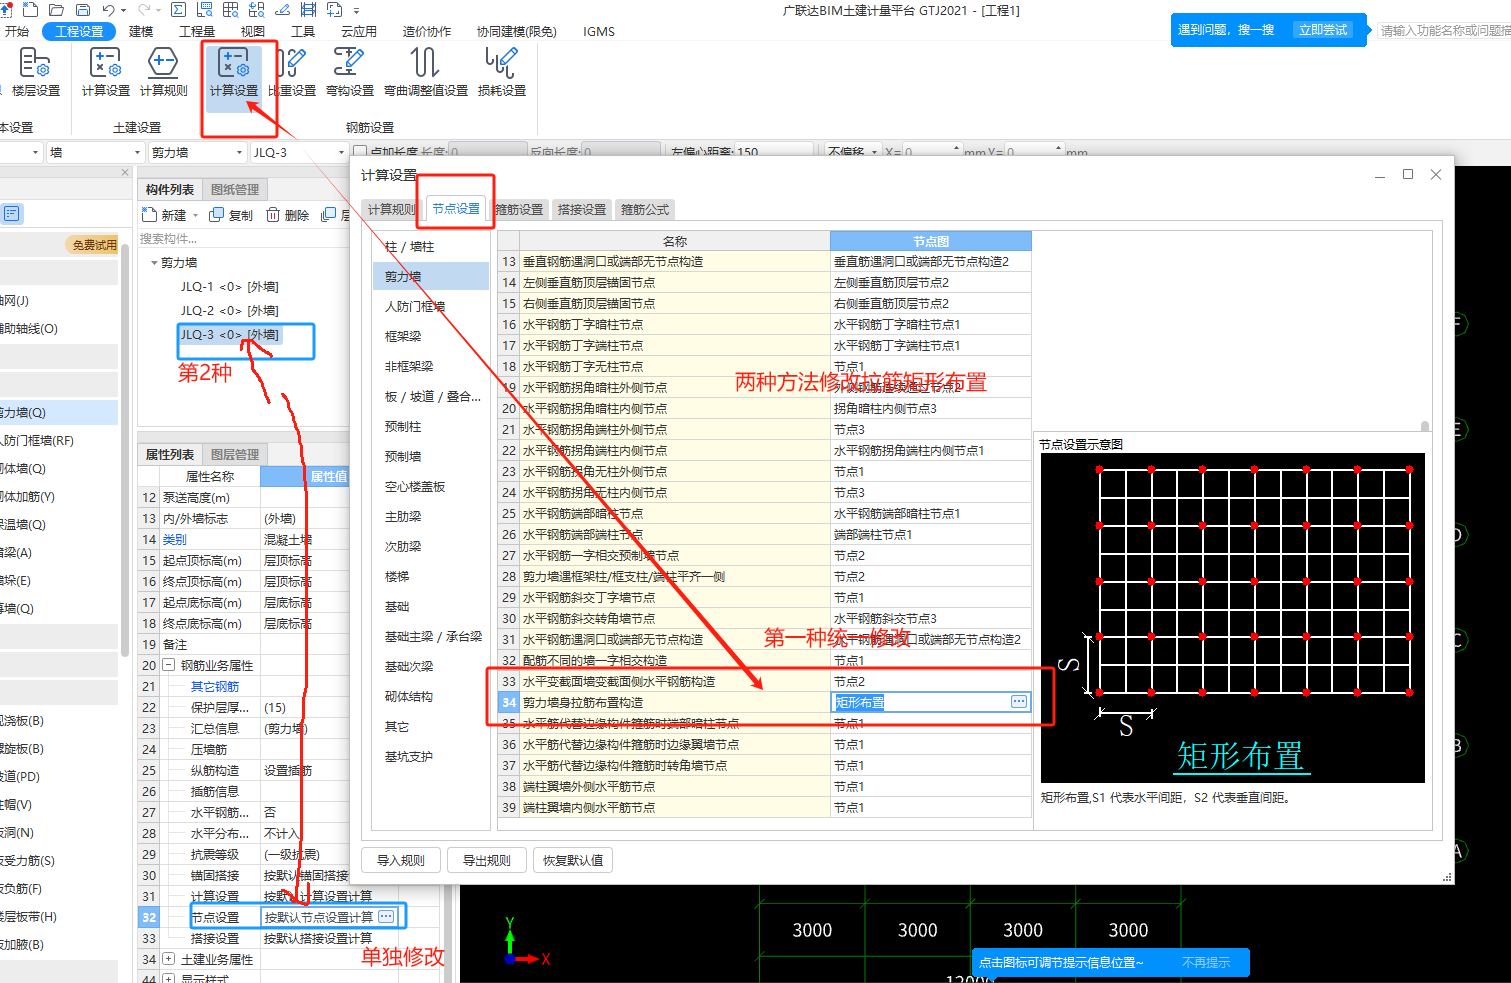This screenshot has width=1511, height=983.
Task: Click the open folder icon in quick access bar
Action: 57,10
